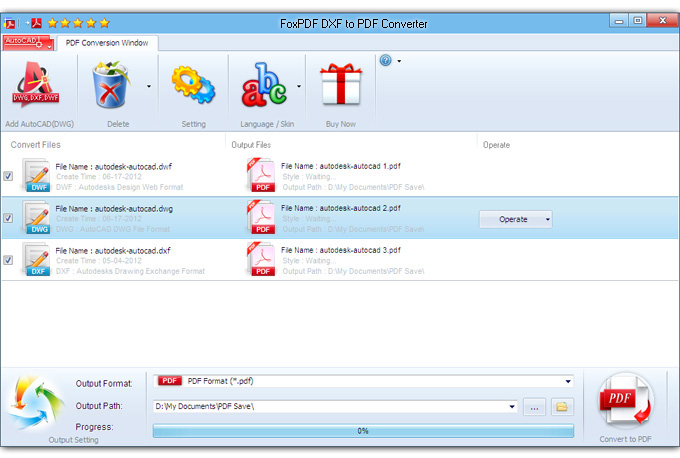This screenshot has width=680, height=458.
Task: Uncheck the autodesk-autocad.dwf checkbox
Action: [x=8, y=176]
